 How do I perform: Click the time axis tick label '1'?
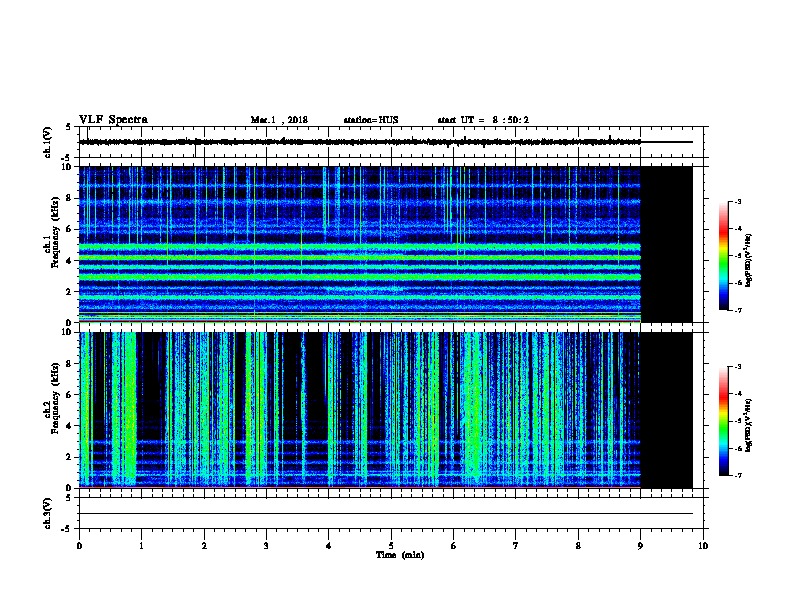point(141,545)
